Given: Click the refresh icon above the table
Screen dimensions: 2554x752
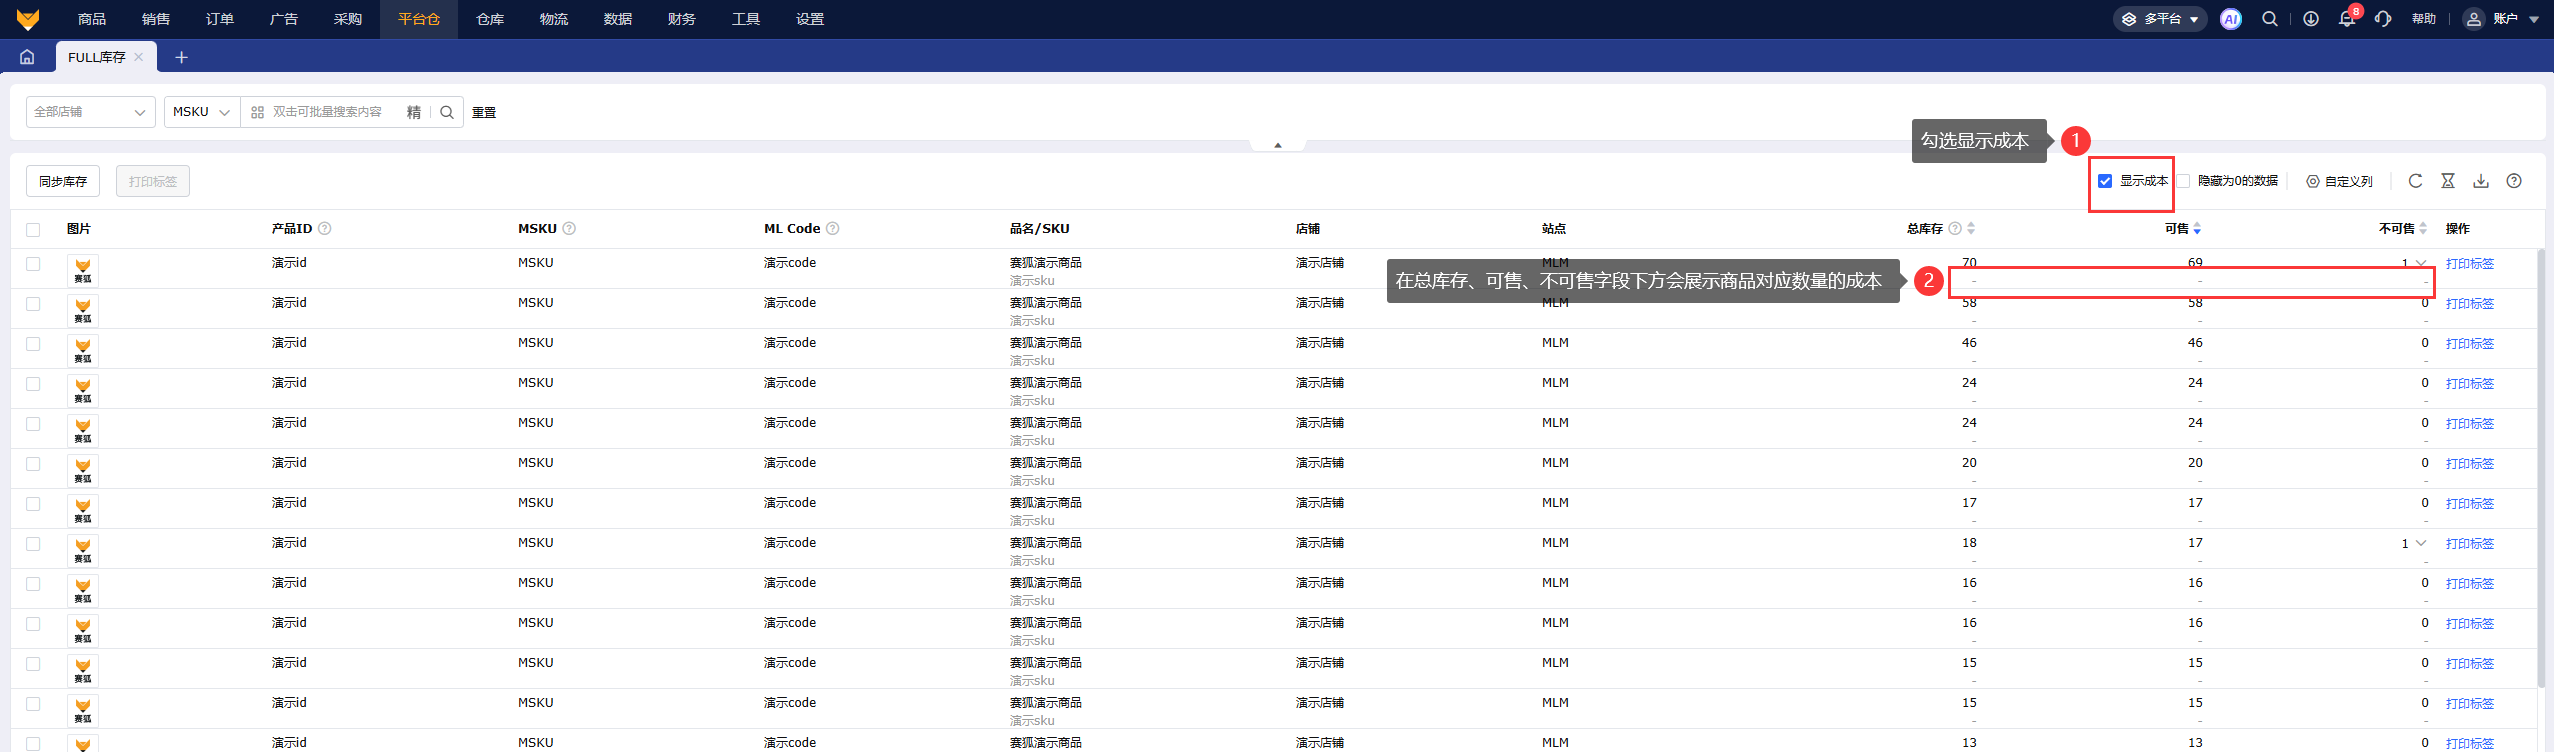Looking at the screenshot, I should click(2415, 181).
